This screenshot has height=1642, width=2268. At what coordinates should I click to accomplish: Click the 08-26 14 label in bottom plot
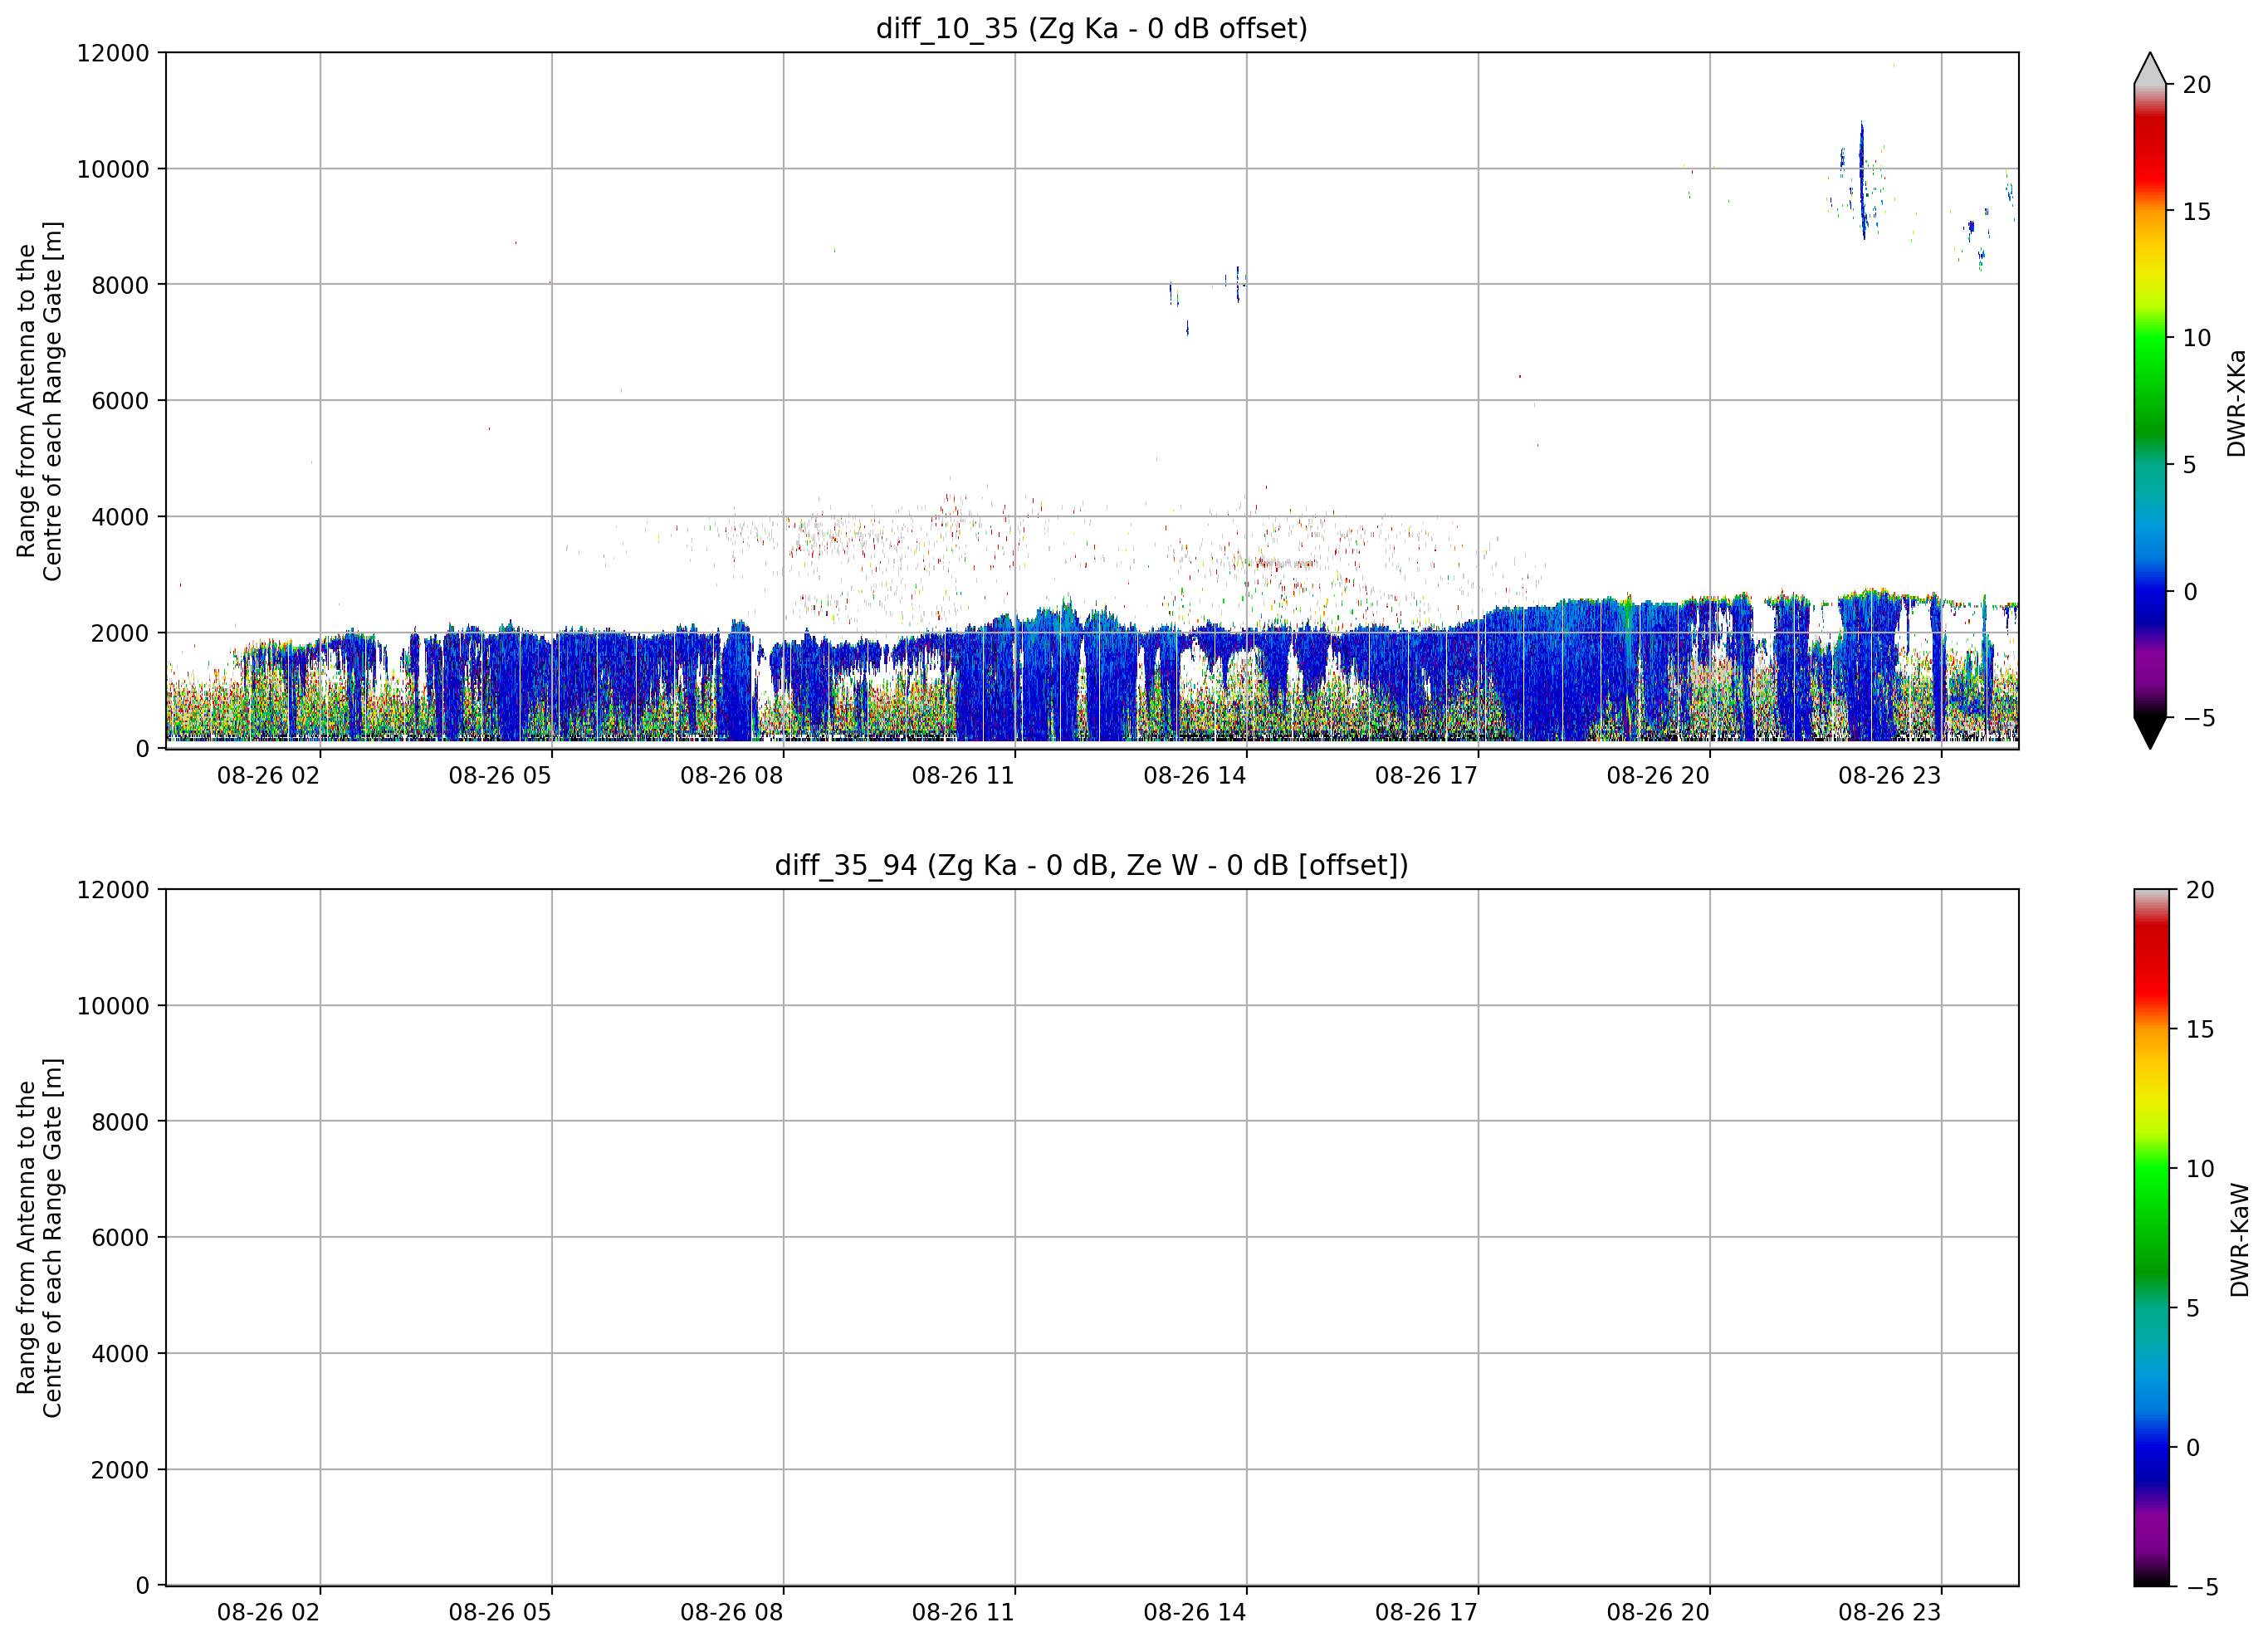click(1195, 1612)
